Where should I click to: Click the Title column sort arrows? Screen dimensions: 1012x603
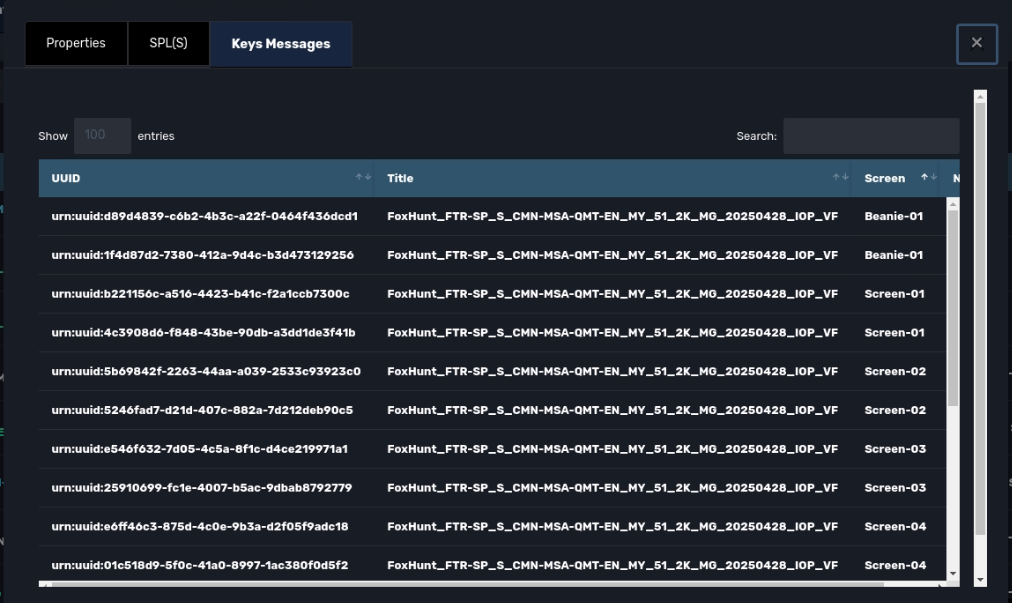tap(840, 178)
